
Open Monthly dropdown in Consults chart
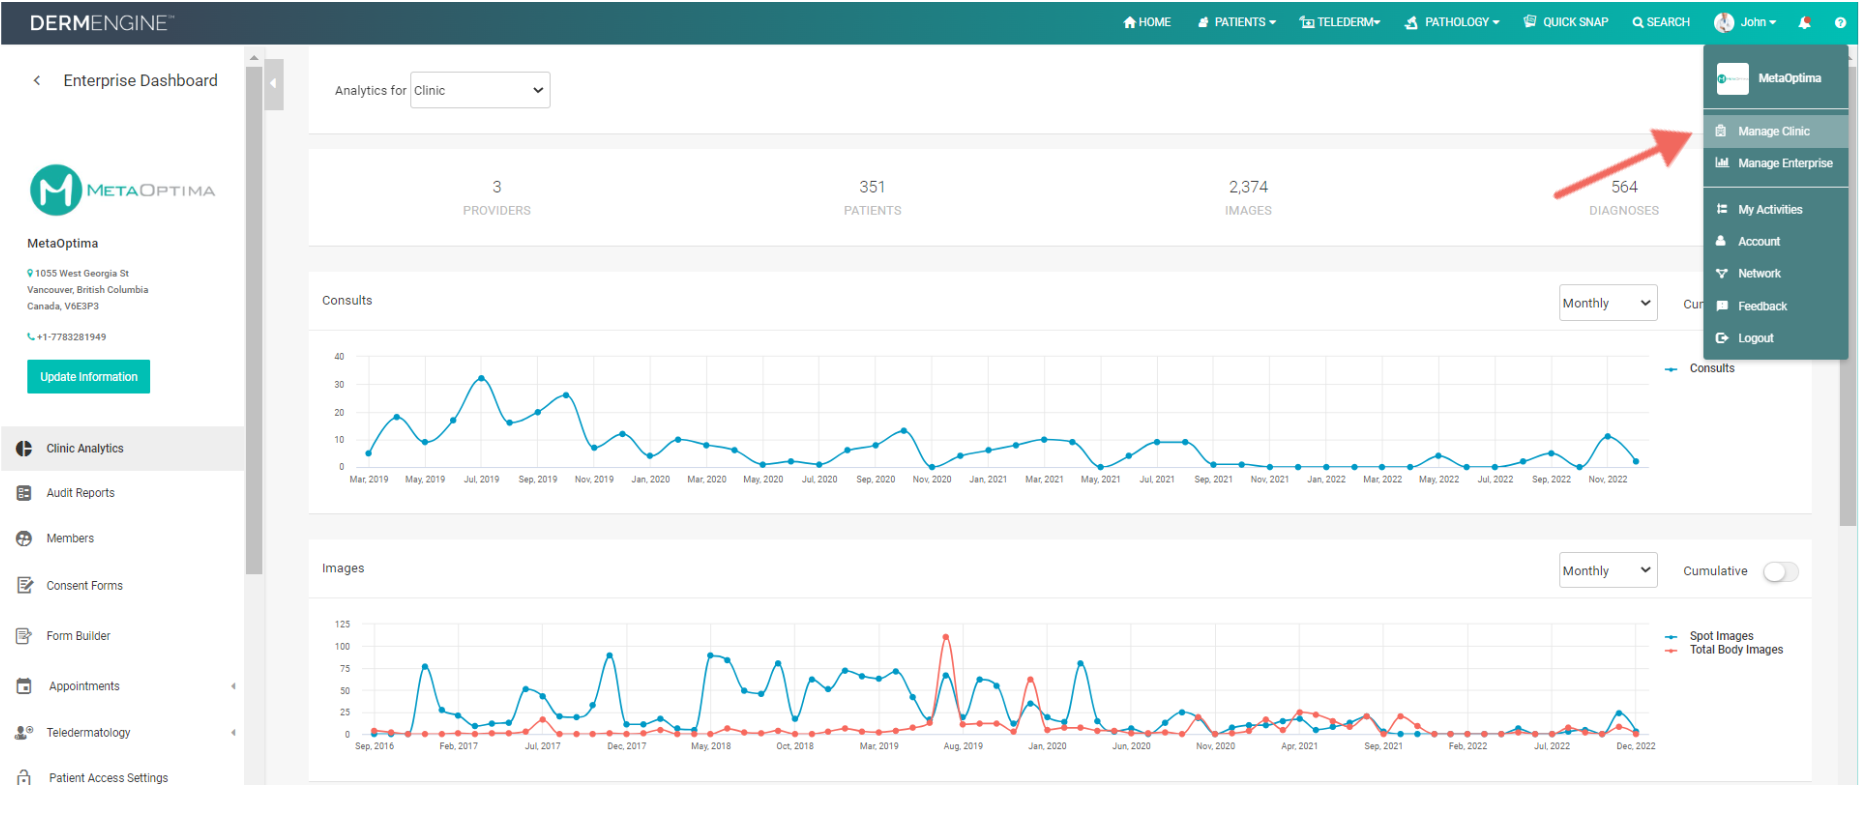1607,303
